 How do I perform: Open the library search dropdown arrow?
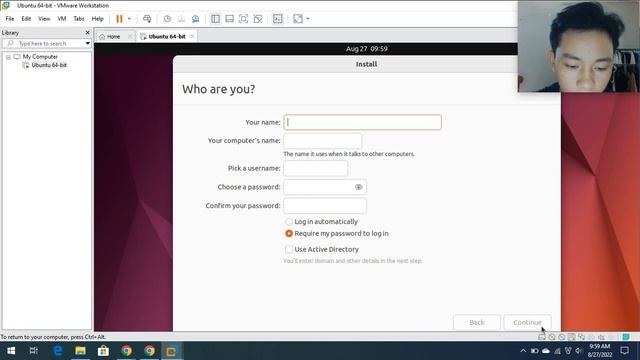[x=87, y=43]
